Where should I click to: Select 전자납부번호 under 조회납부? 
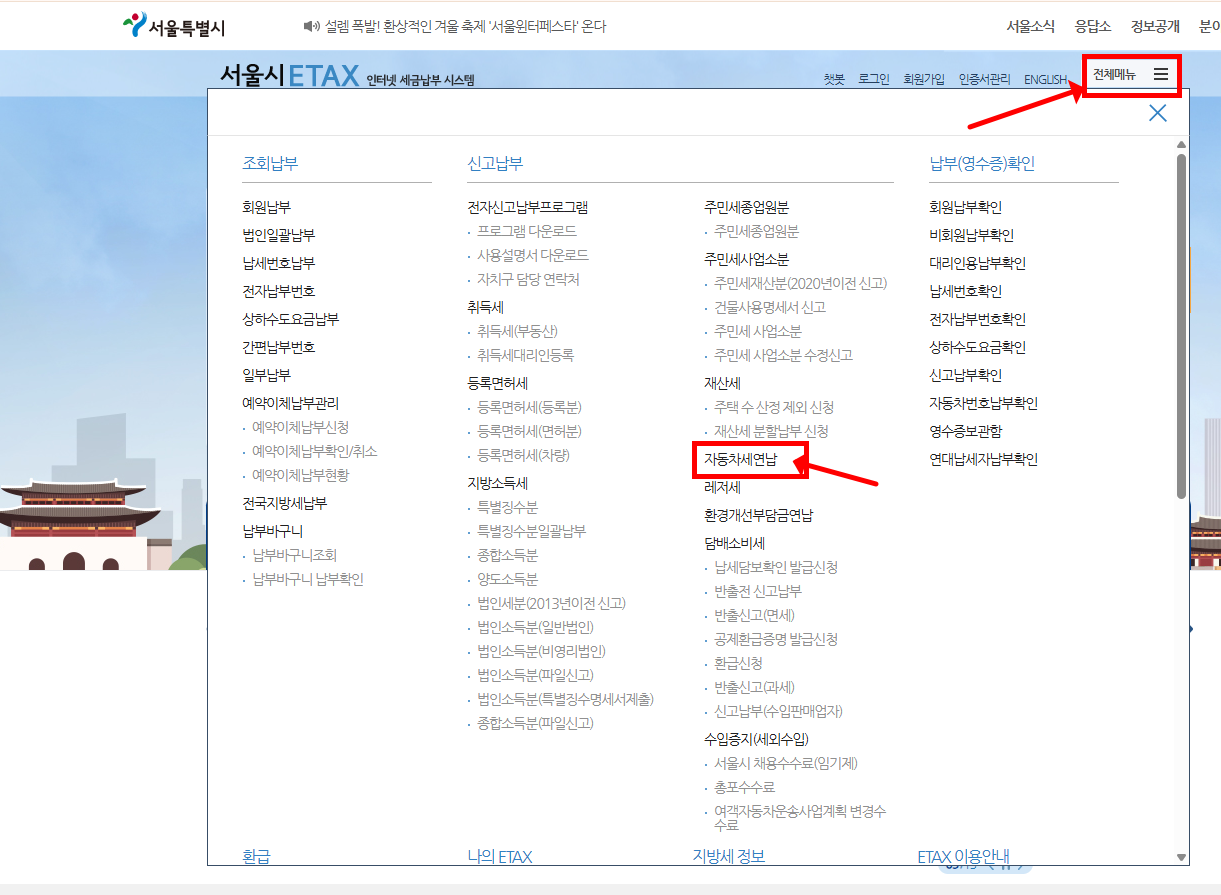coord(278,291)
